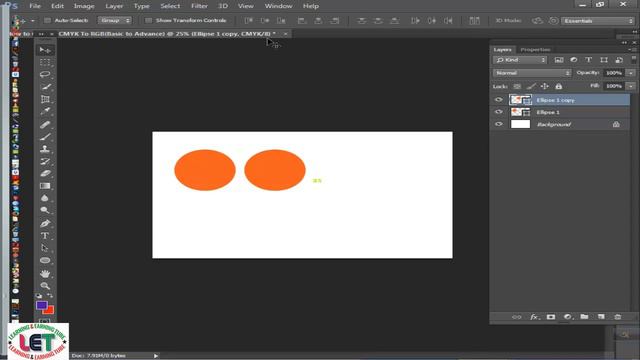Hide the Background layer

(x=498, y=124)
